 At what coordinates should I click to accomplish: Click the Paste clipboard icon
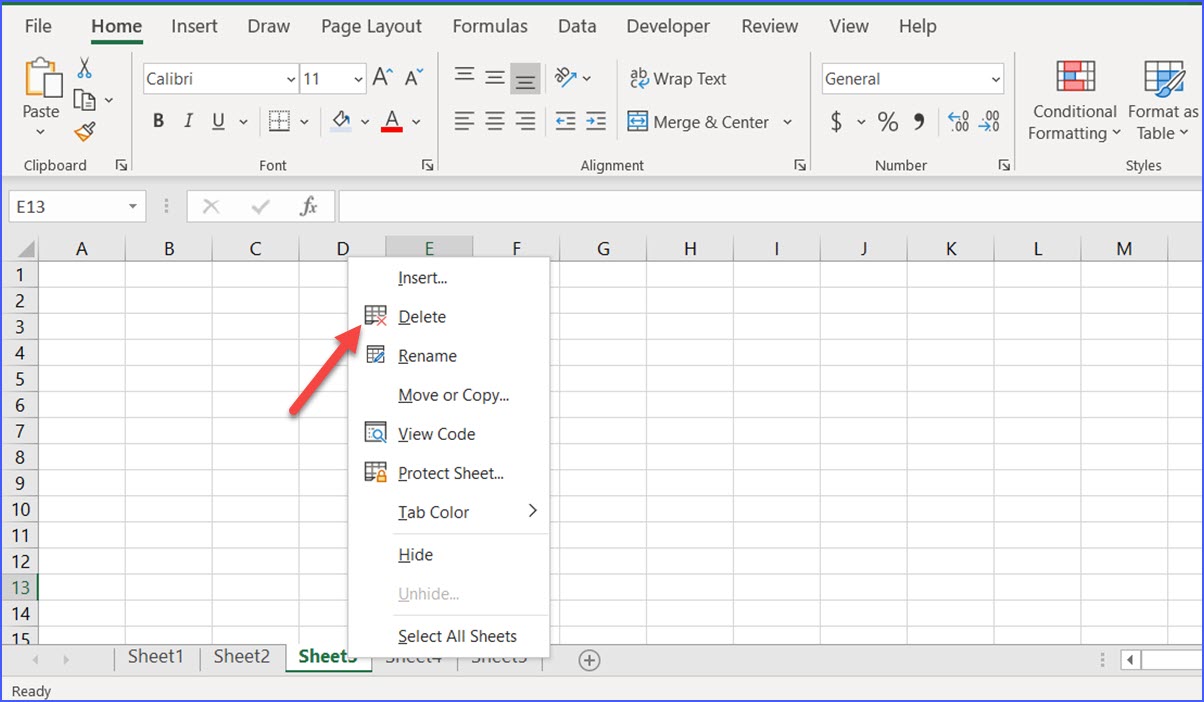[42, 79]
